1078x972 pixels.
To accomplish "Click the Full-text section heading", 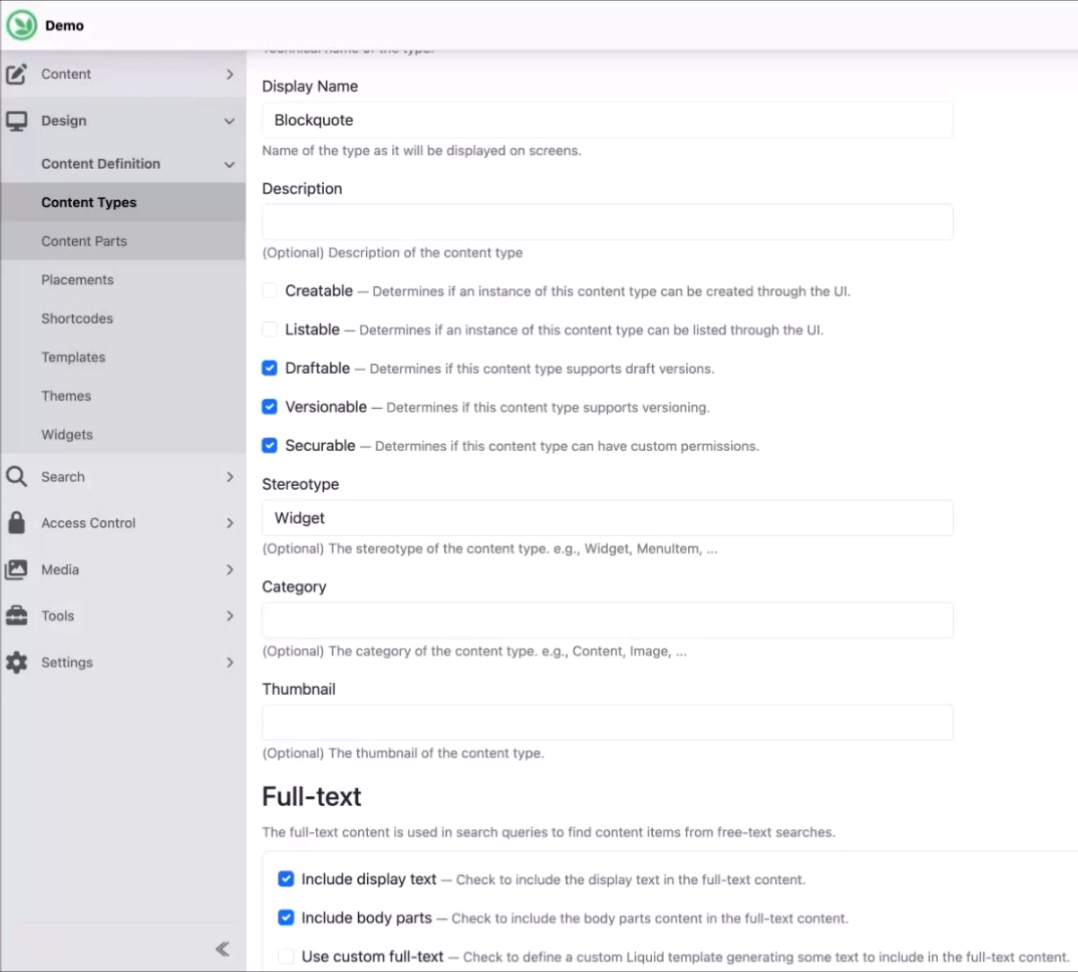I will (x=311, y=796).
